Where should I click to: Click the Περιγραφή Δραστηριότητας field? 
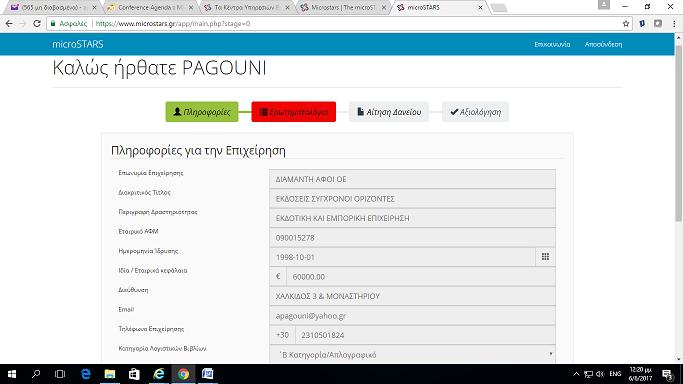coord(412,218)
